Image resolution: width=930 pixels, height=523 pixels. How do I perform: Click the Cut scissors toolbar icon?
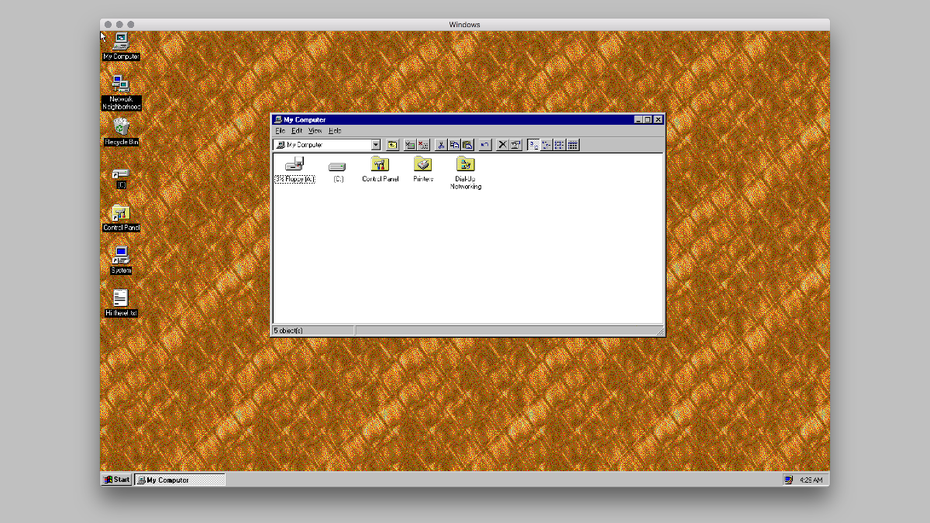click(x=441, y=145)
